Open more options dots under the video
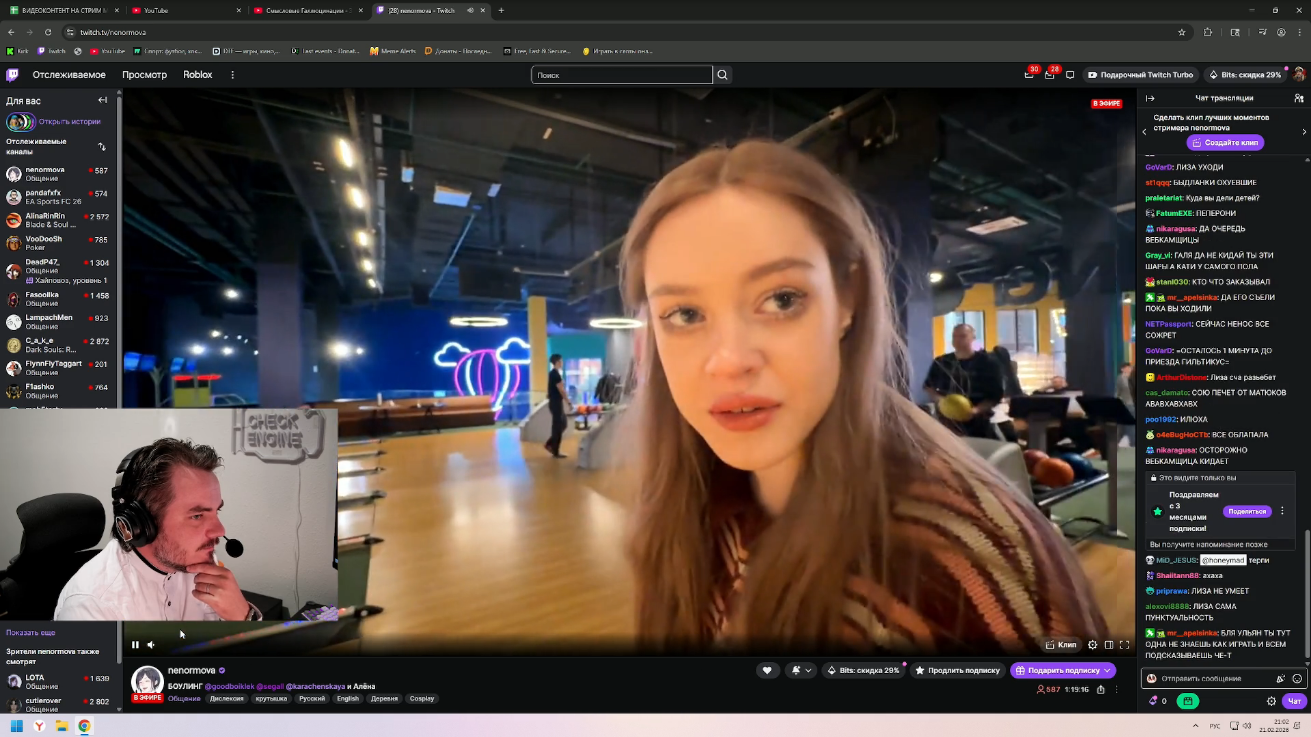The width and height of the screenshot is (1311, 737). coord(1117,689)
